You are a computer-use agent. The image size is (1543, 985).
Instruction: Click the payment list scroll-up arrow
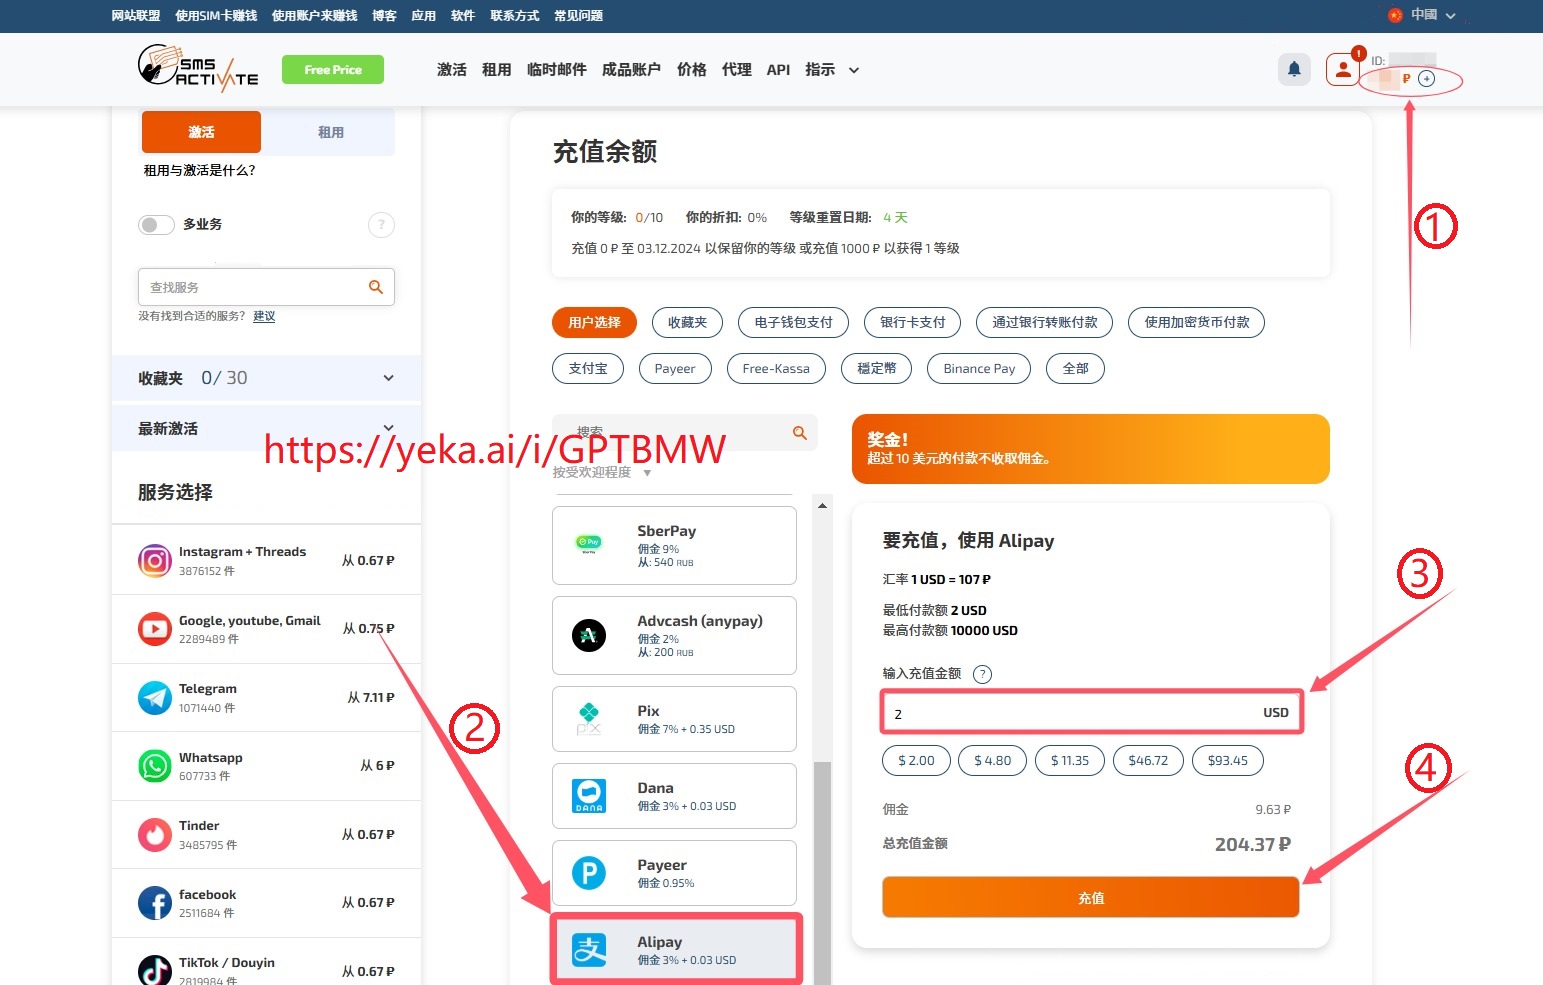822,506
